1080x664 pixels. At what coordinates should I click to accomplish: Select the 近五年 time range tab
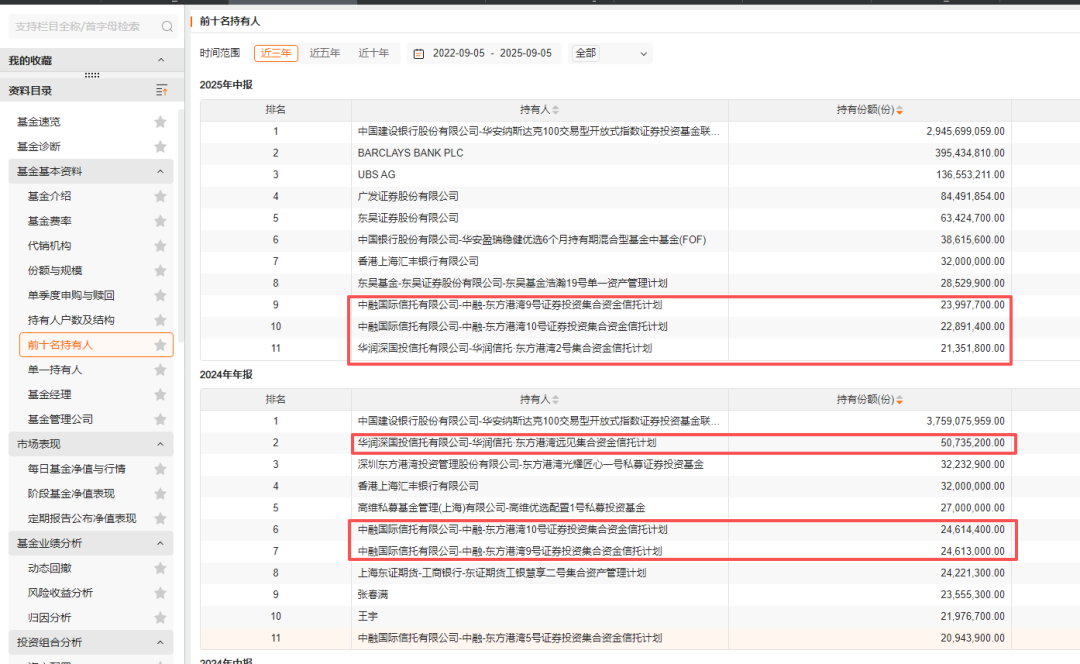tap(325, 53)
